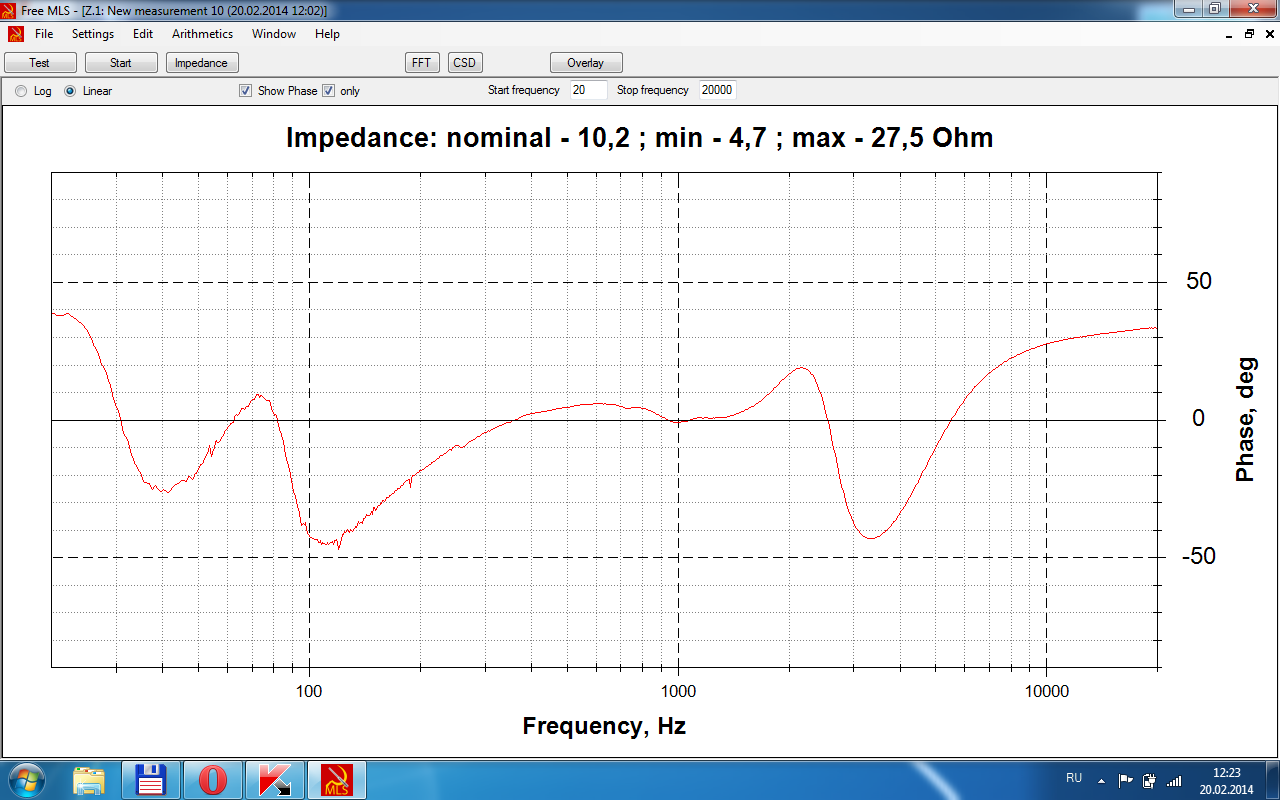Open the Action Center flag icon

coord(1125,780)
